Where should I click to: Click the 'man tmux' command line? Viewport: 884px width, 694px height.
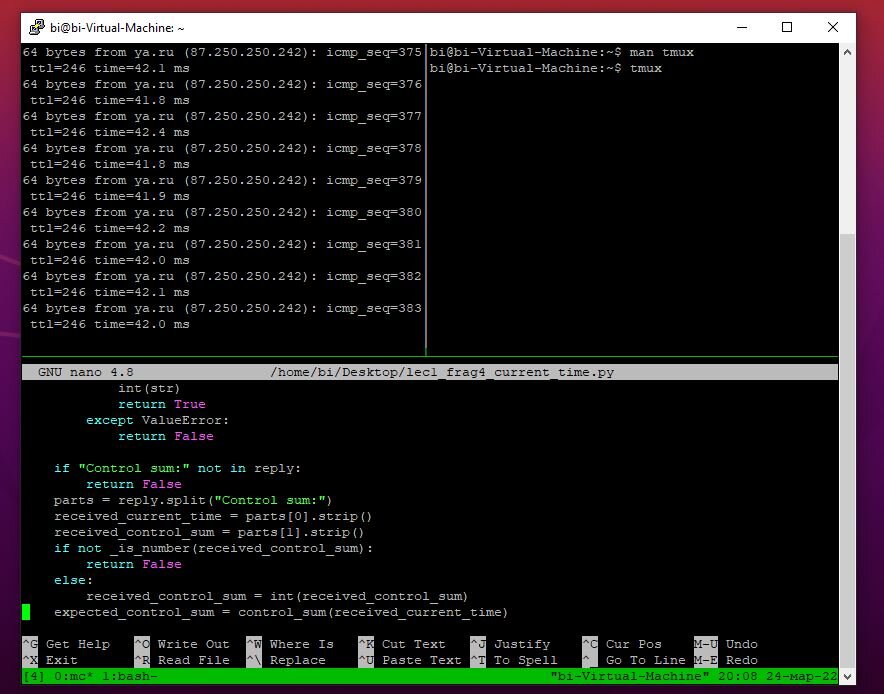coord(562,52)
